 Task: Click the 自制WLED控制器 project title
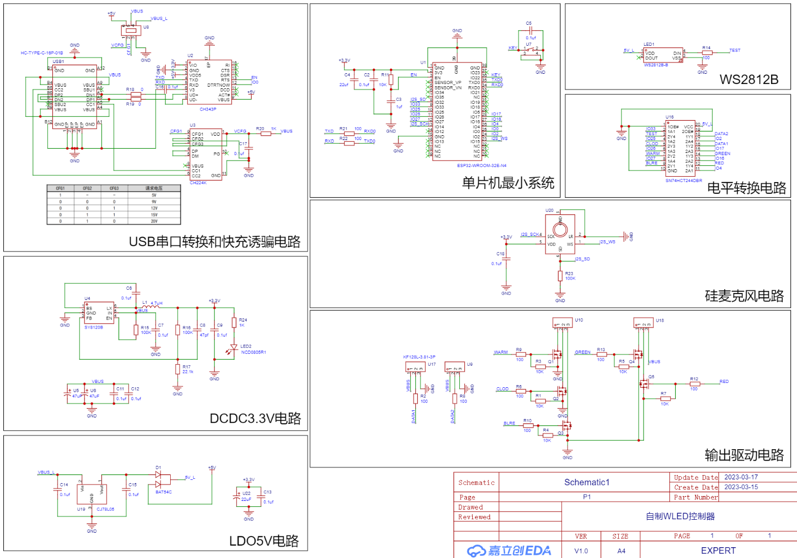pos(680,516)
